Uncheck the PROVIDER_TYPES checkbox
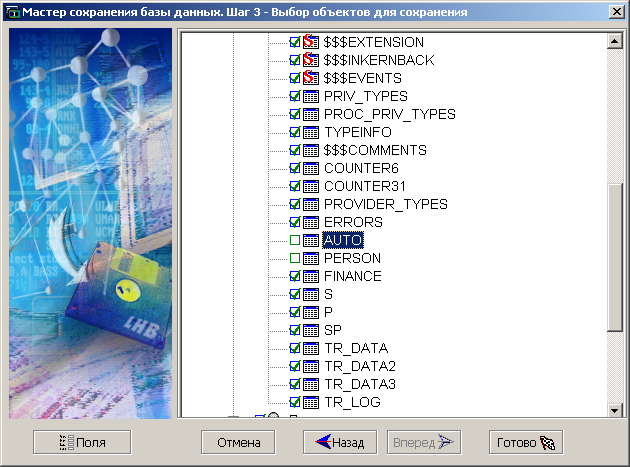This screenshot has width=630, height=467. (294, 204)
